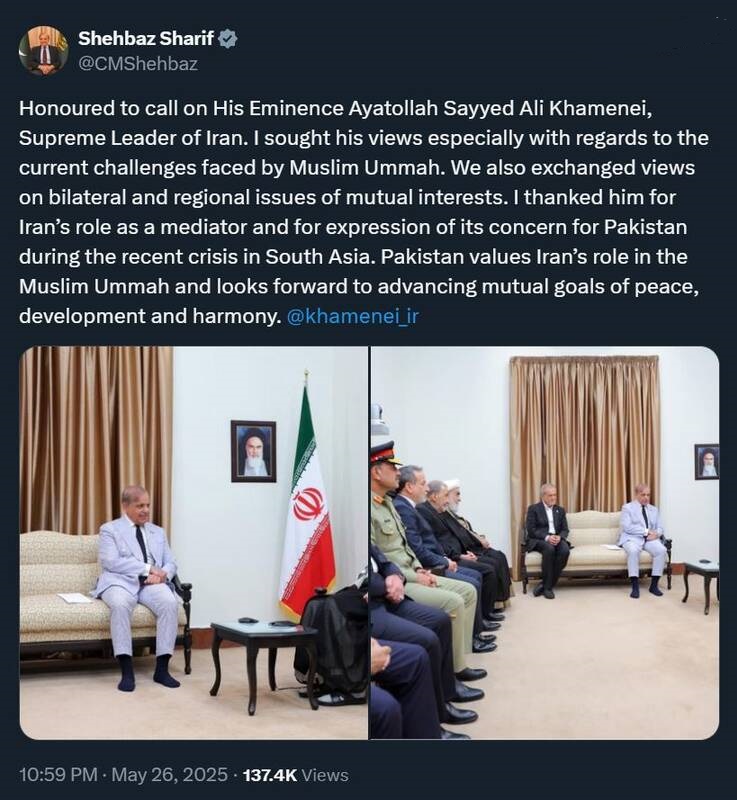Screen dimensions: 737x800
Task: Click the blue verified badge
Action: [x=227, y=39]
